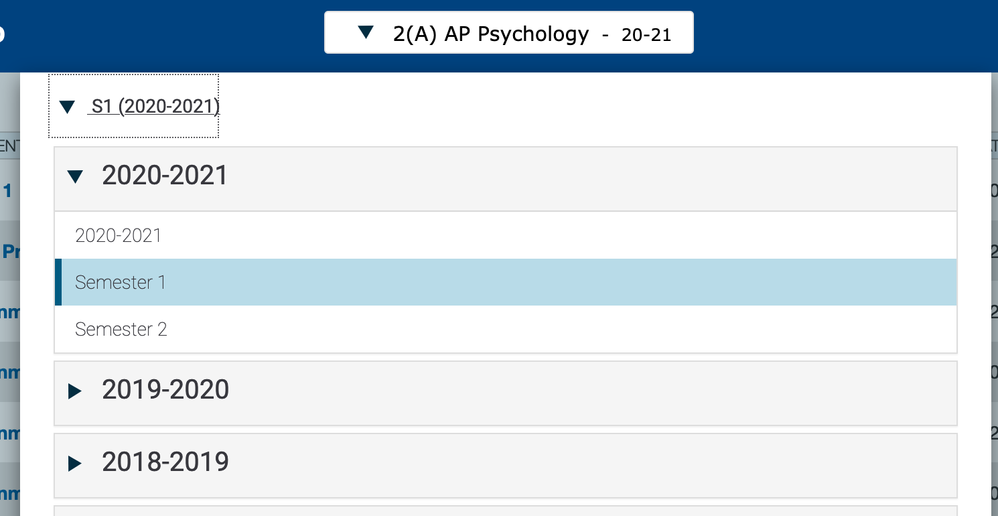Image resolution: width=998 pixels, height=516 pixels.
Task: Click the blue header bar beside course selector
Action: tap(160, 35)
